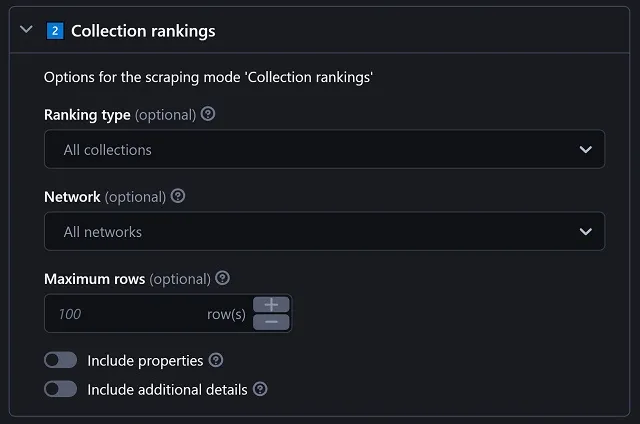Open help tooltip for Ranking type
This screenshot has height=424, width=640.
point(208,114)
